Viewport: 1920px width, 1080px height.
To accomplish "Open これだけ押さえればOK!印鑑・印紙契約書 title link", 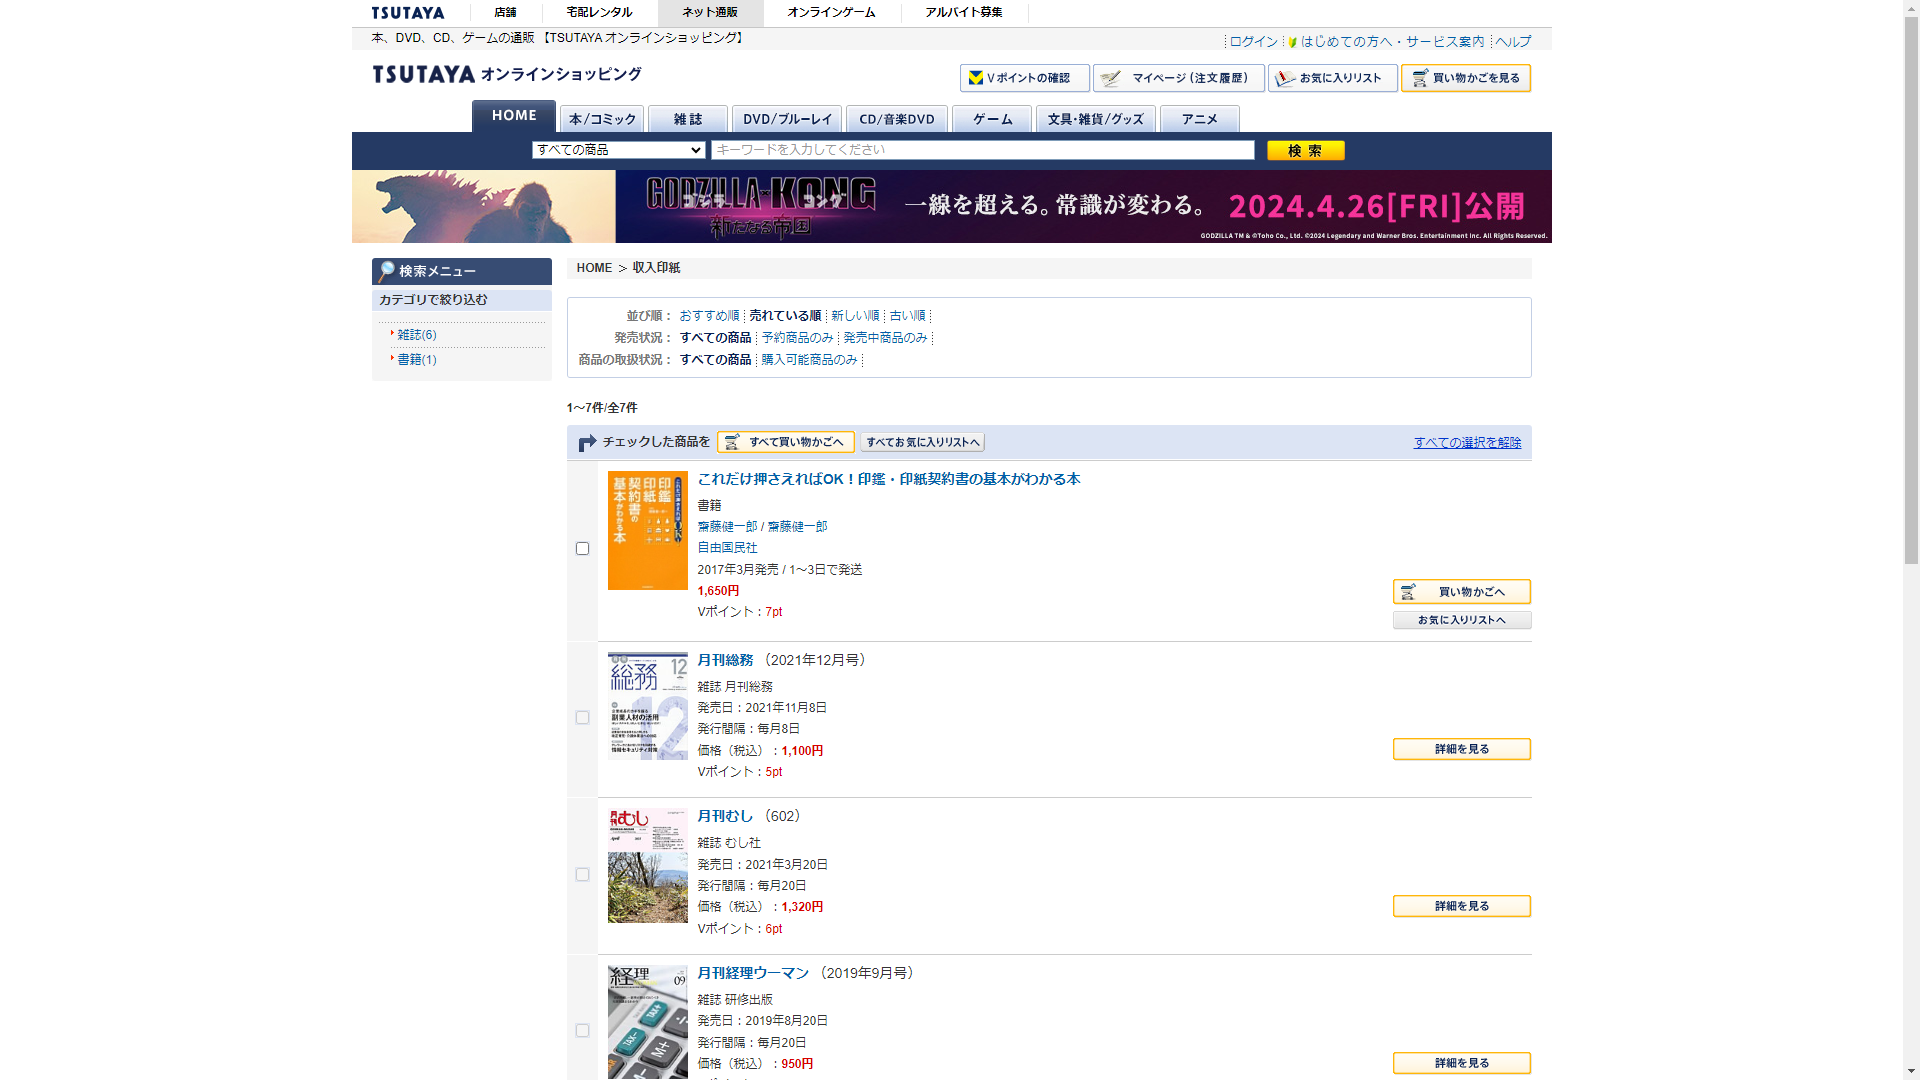I will tap(889, 479).
